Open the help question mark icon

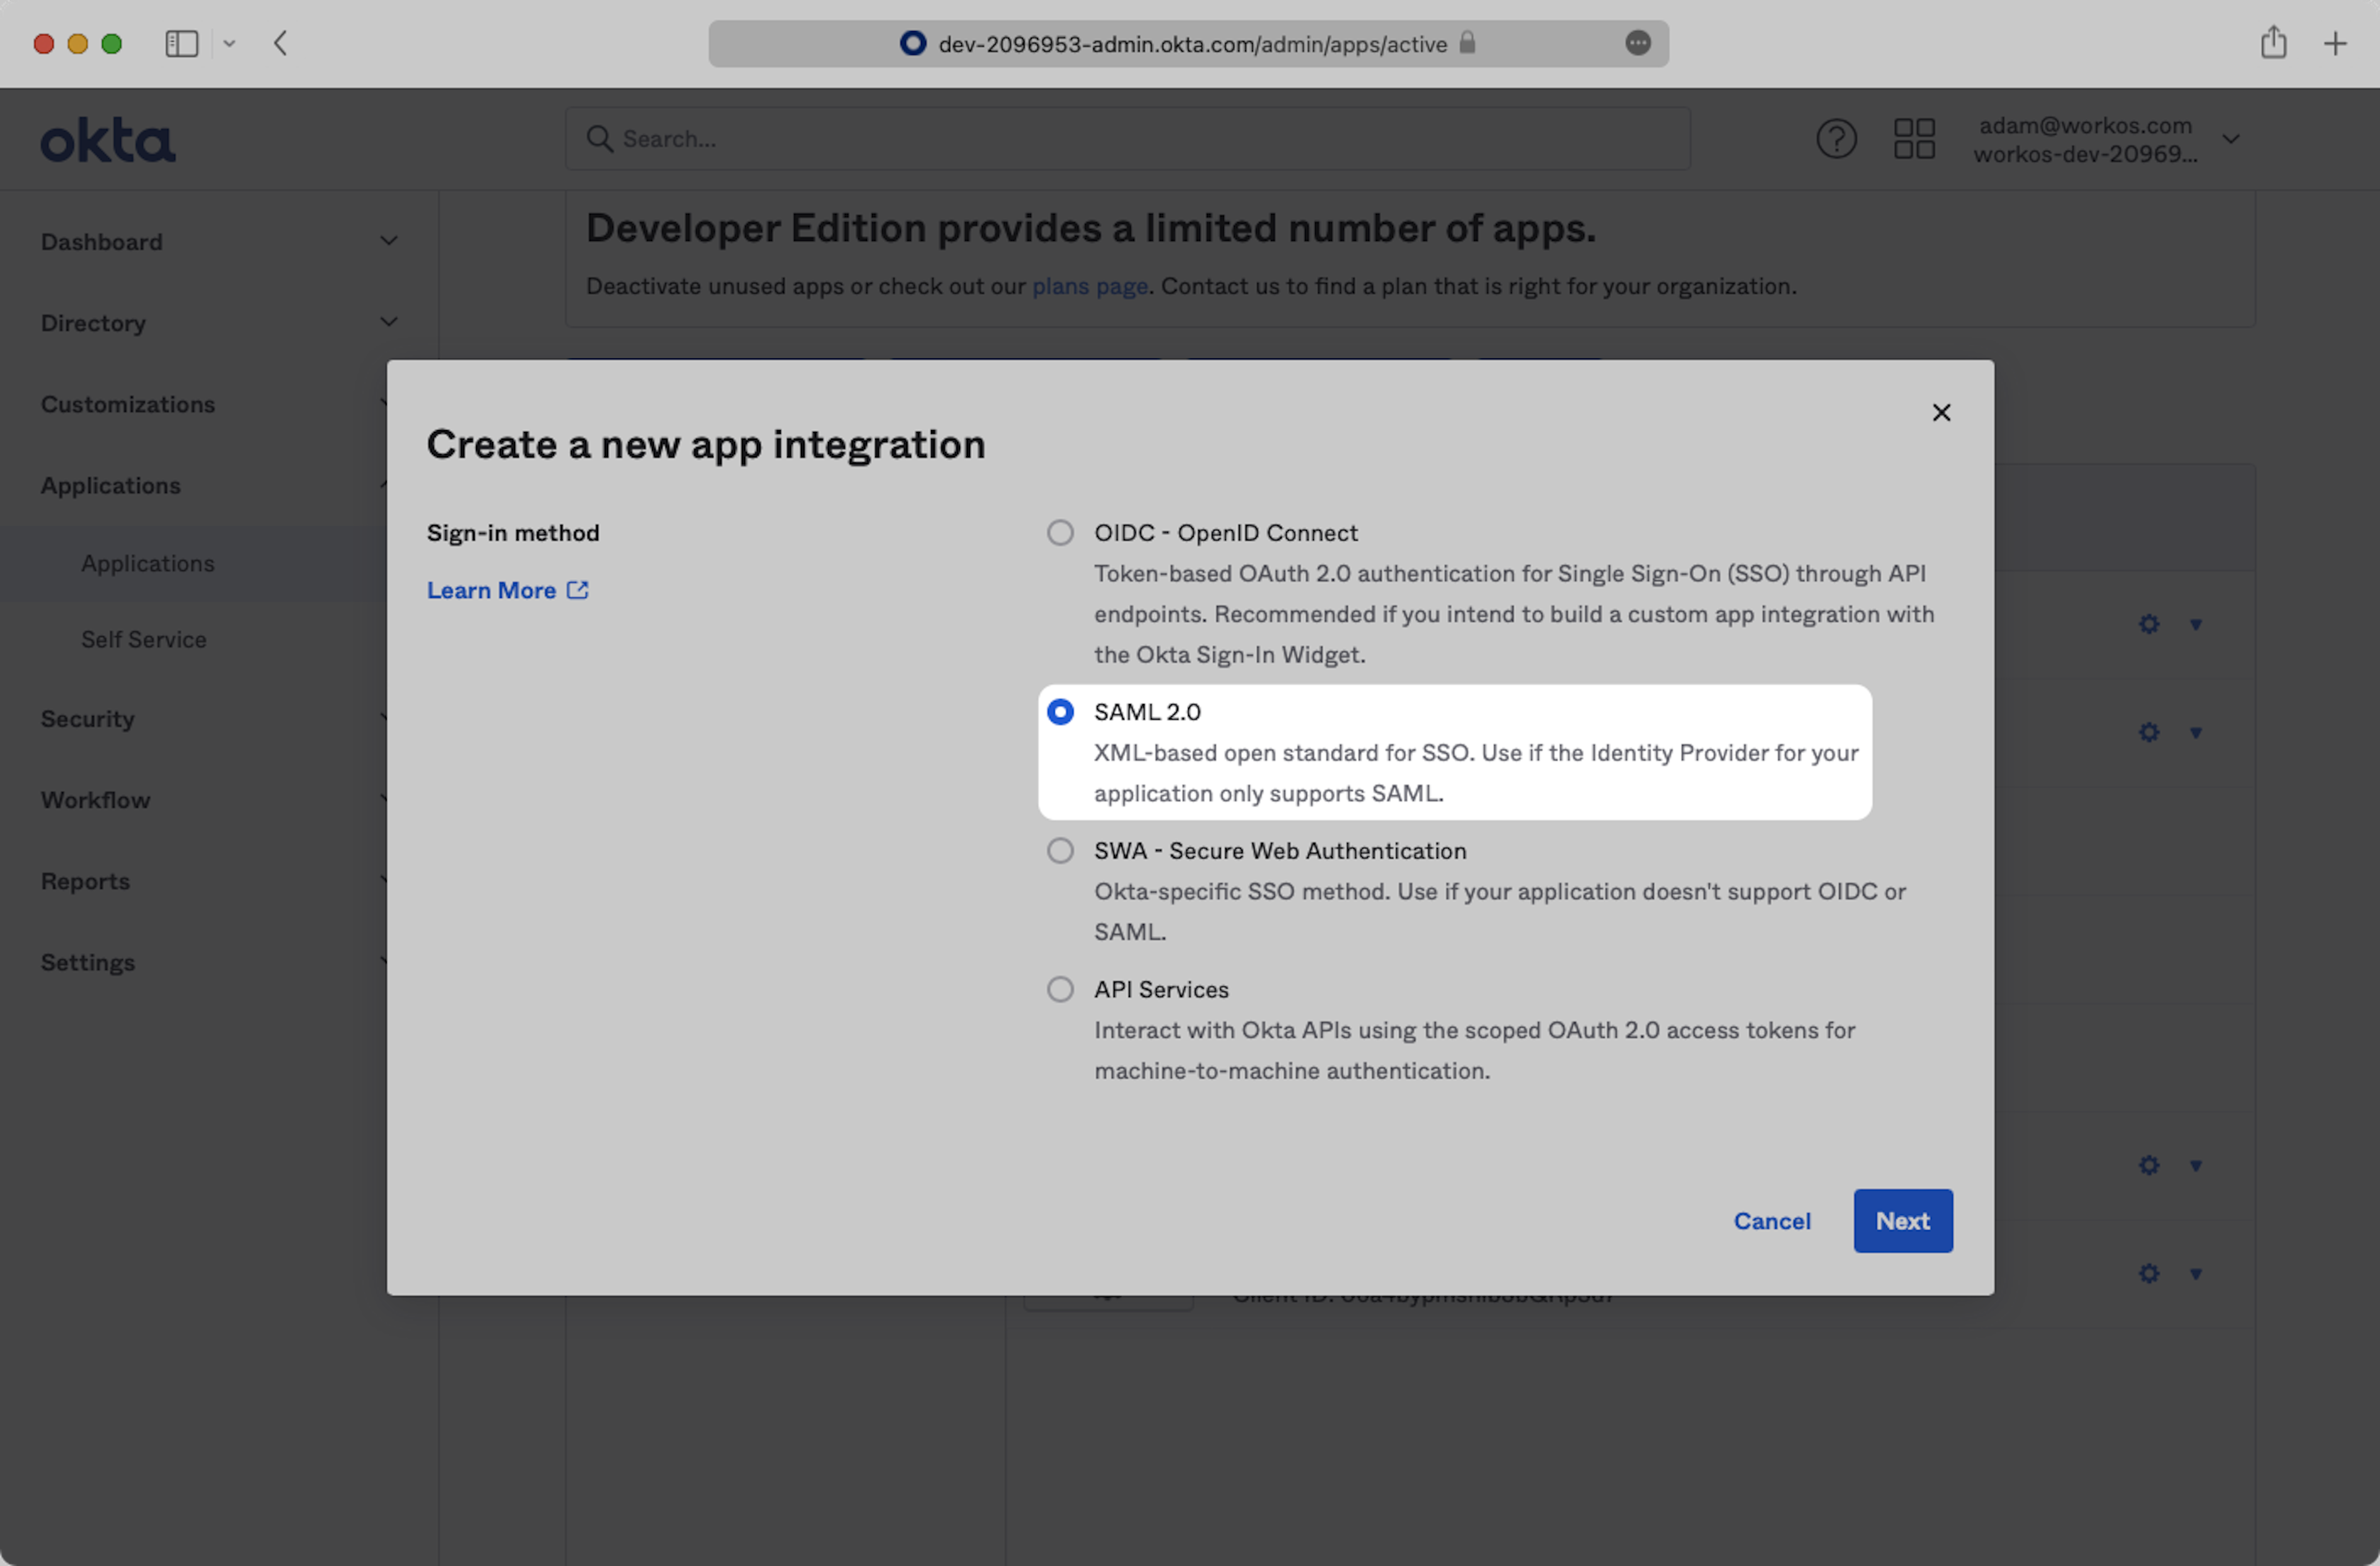pos(1836,139)
